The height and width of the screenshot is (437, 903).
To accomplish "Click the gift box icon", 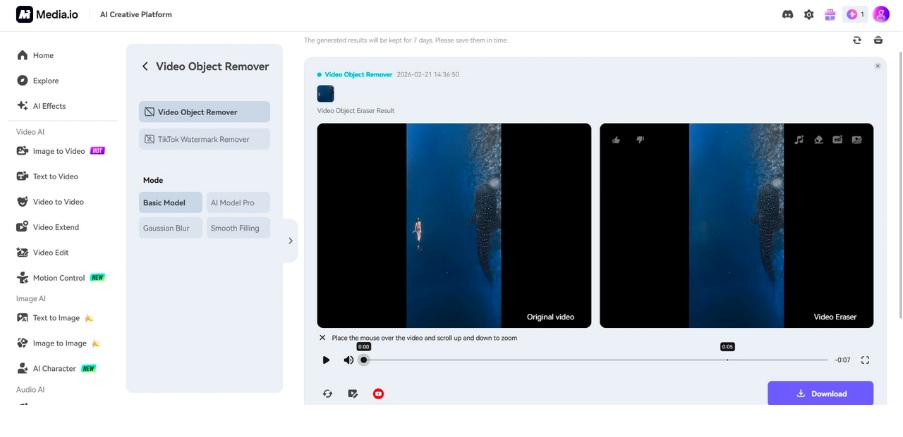I will tap(830, 14).
